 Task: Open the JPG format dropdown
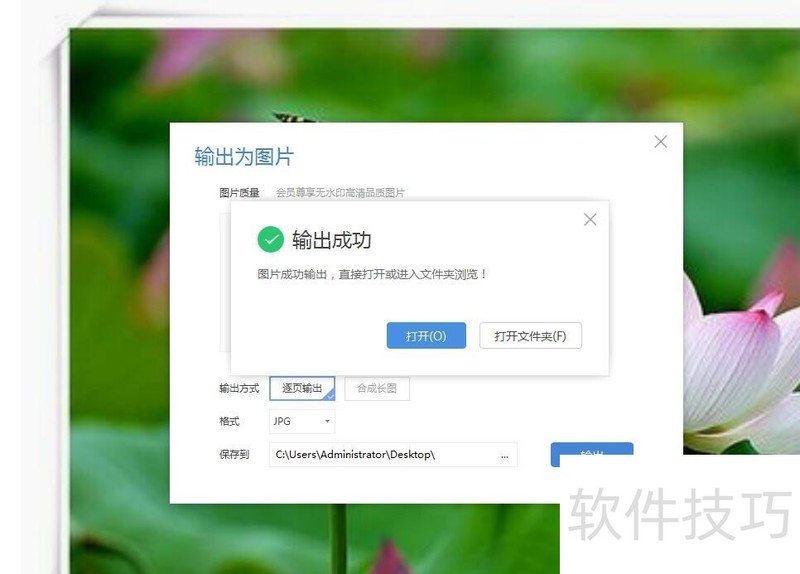tap(302, 421)
